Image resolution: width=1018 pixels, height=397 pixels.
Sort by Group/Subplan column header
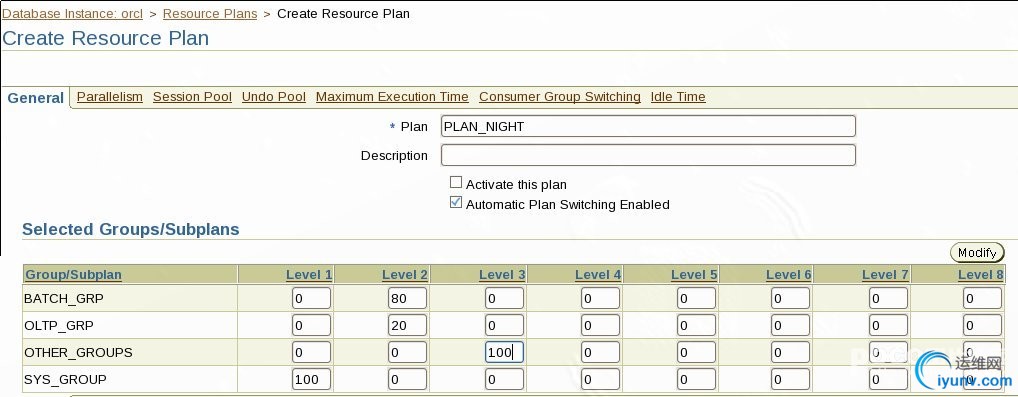coord(73,275)
